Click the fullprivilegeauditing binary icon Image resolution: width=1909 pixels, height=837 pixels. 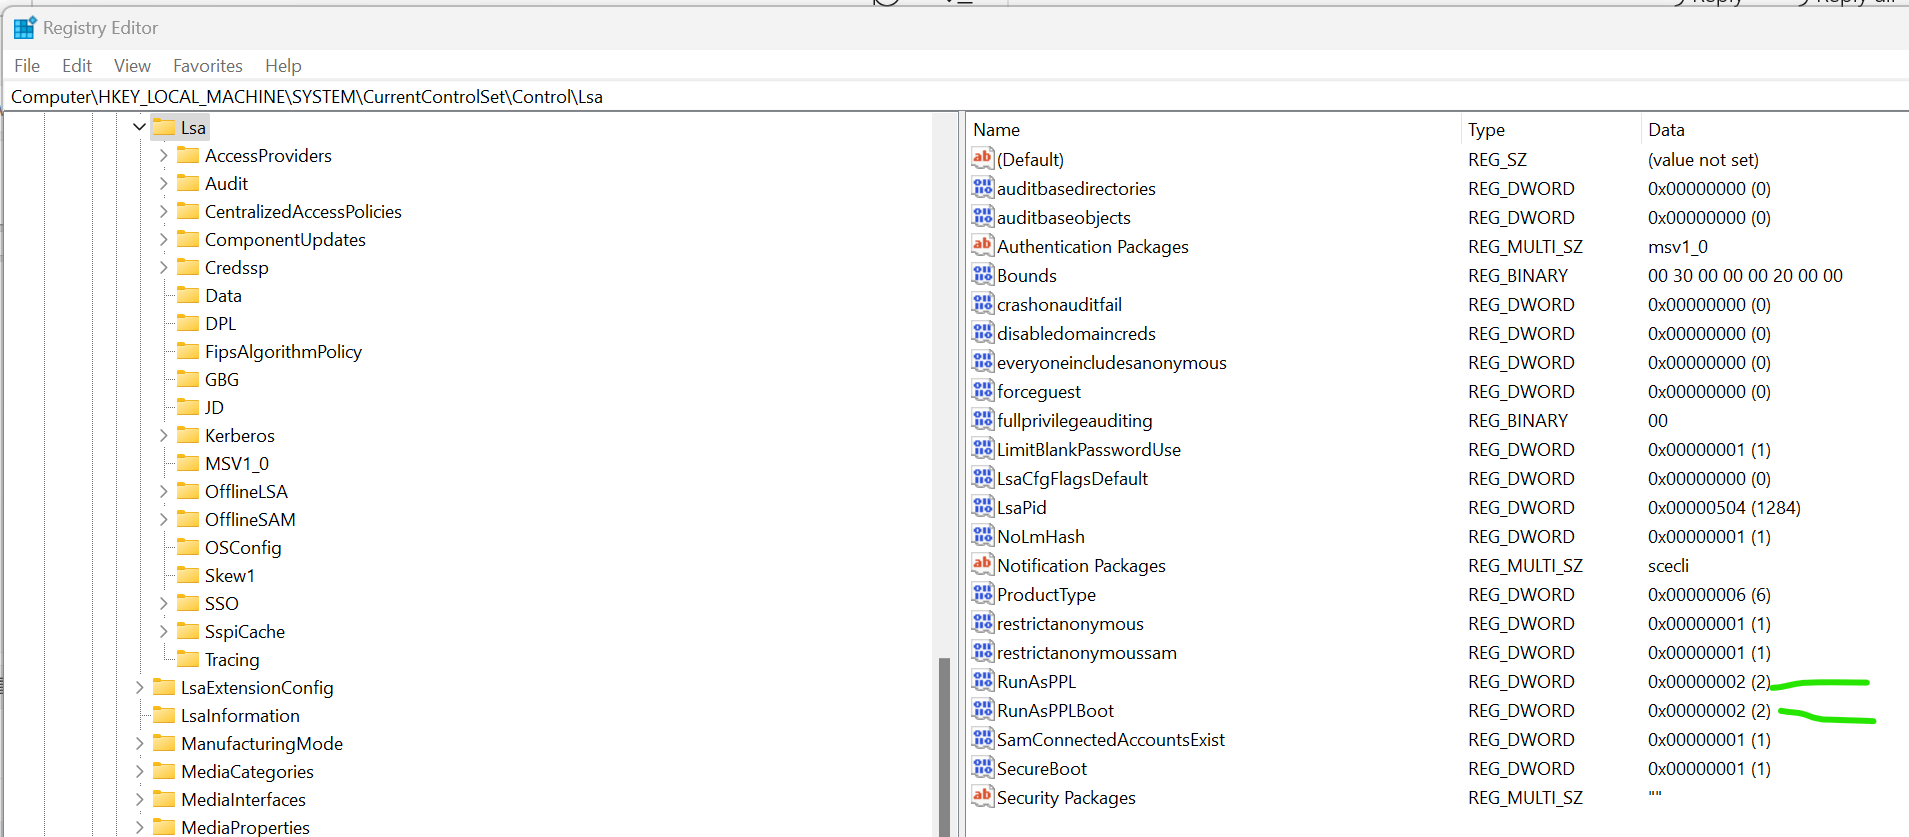tap(983, 419)
